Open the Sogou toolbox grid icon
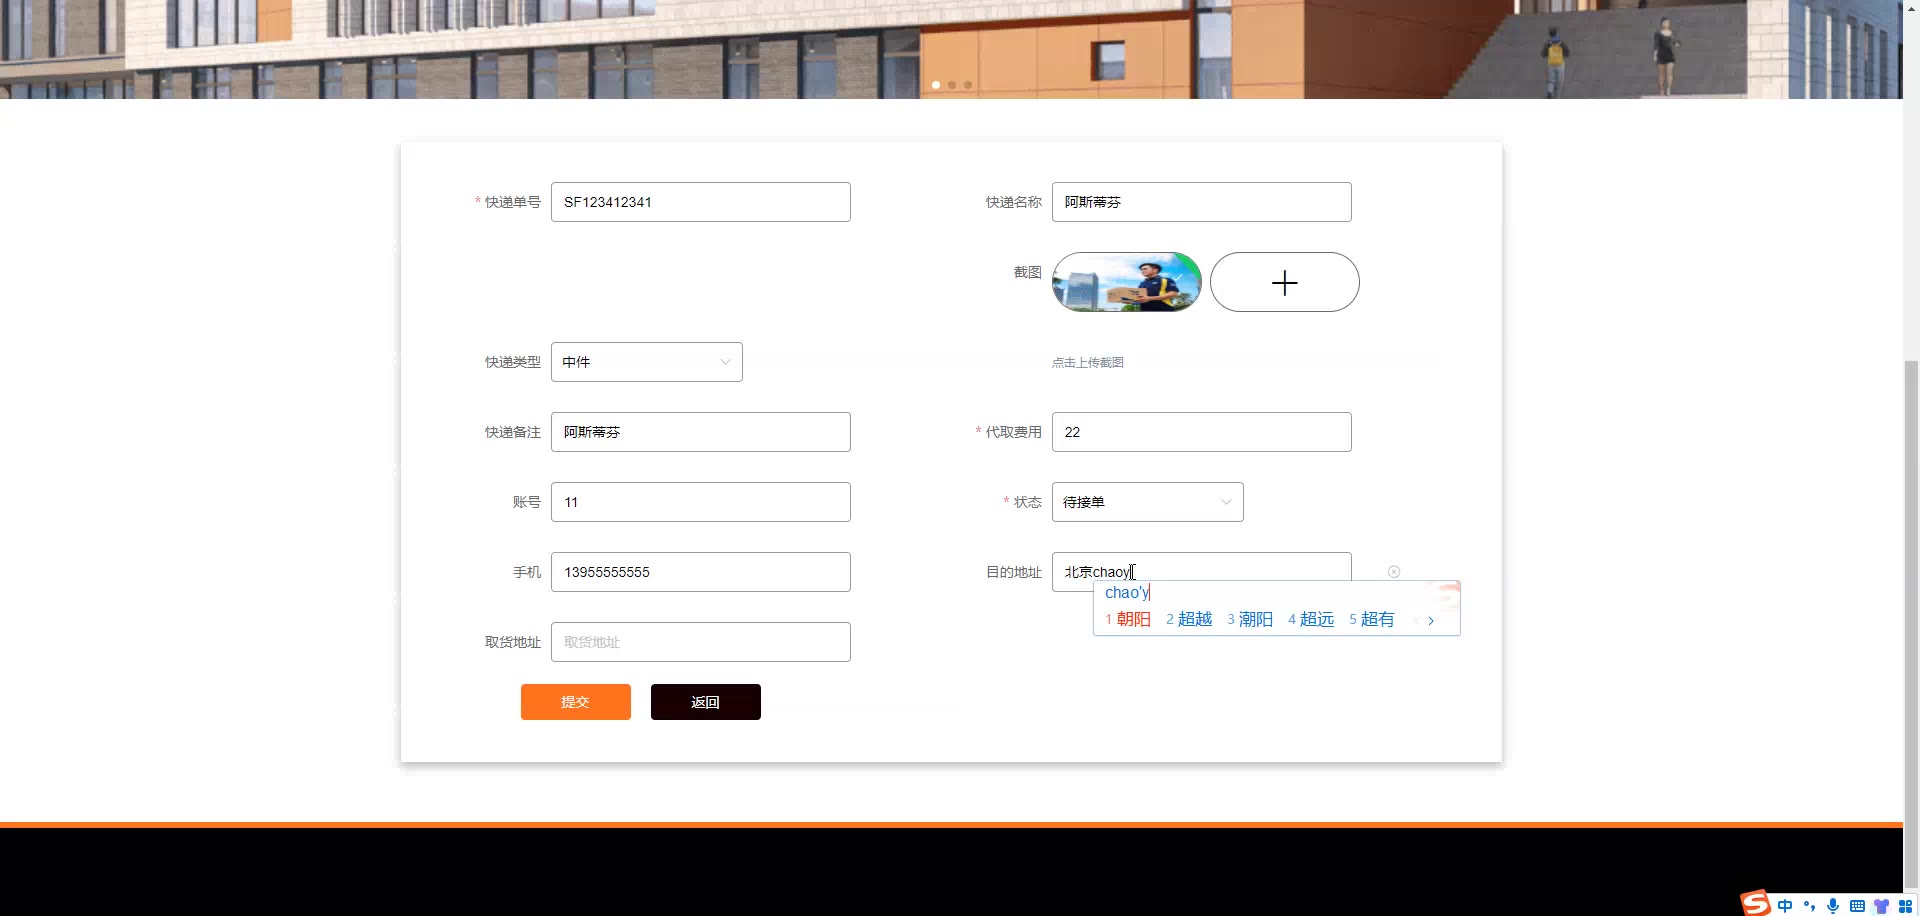 pyautogui.click(x=1905, y=906)
